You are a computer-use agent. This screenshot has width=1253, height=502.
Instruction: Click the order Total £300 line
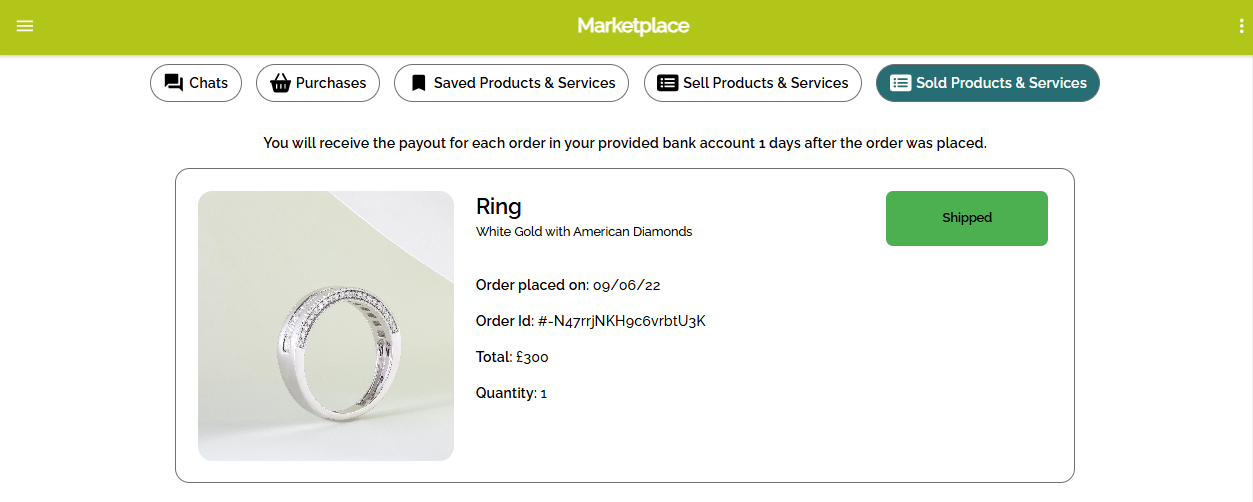pyautogui.click(x=512, y=357)
